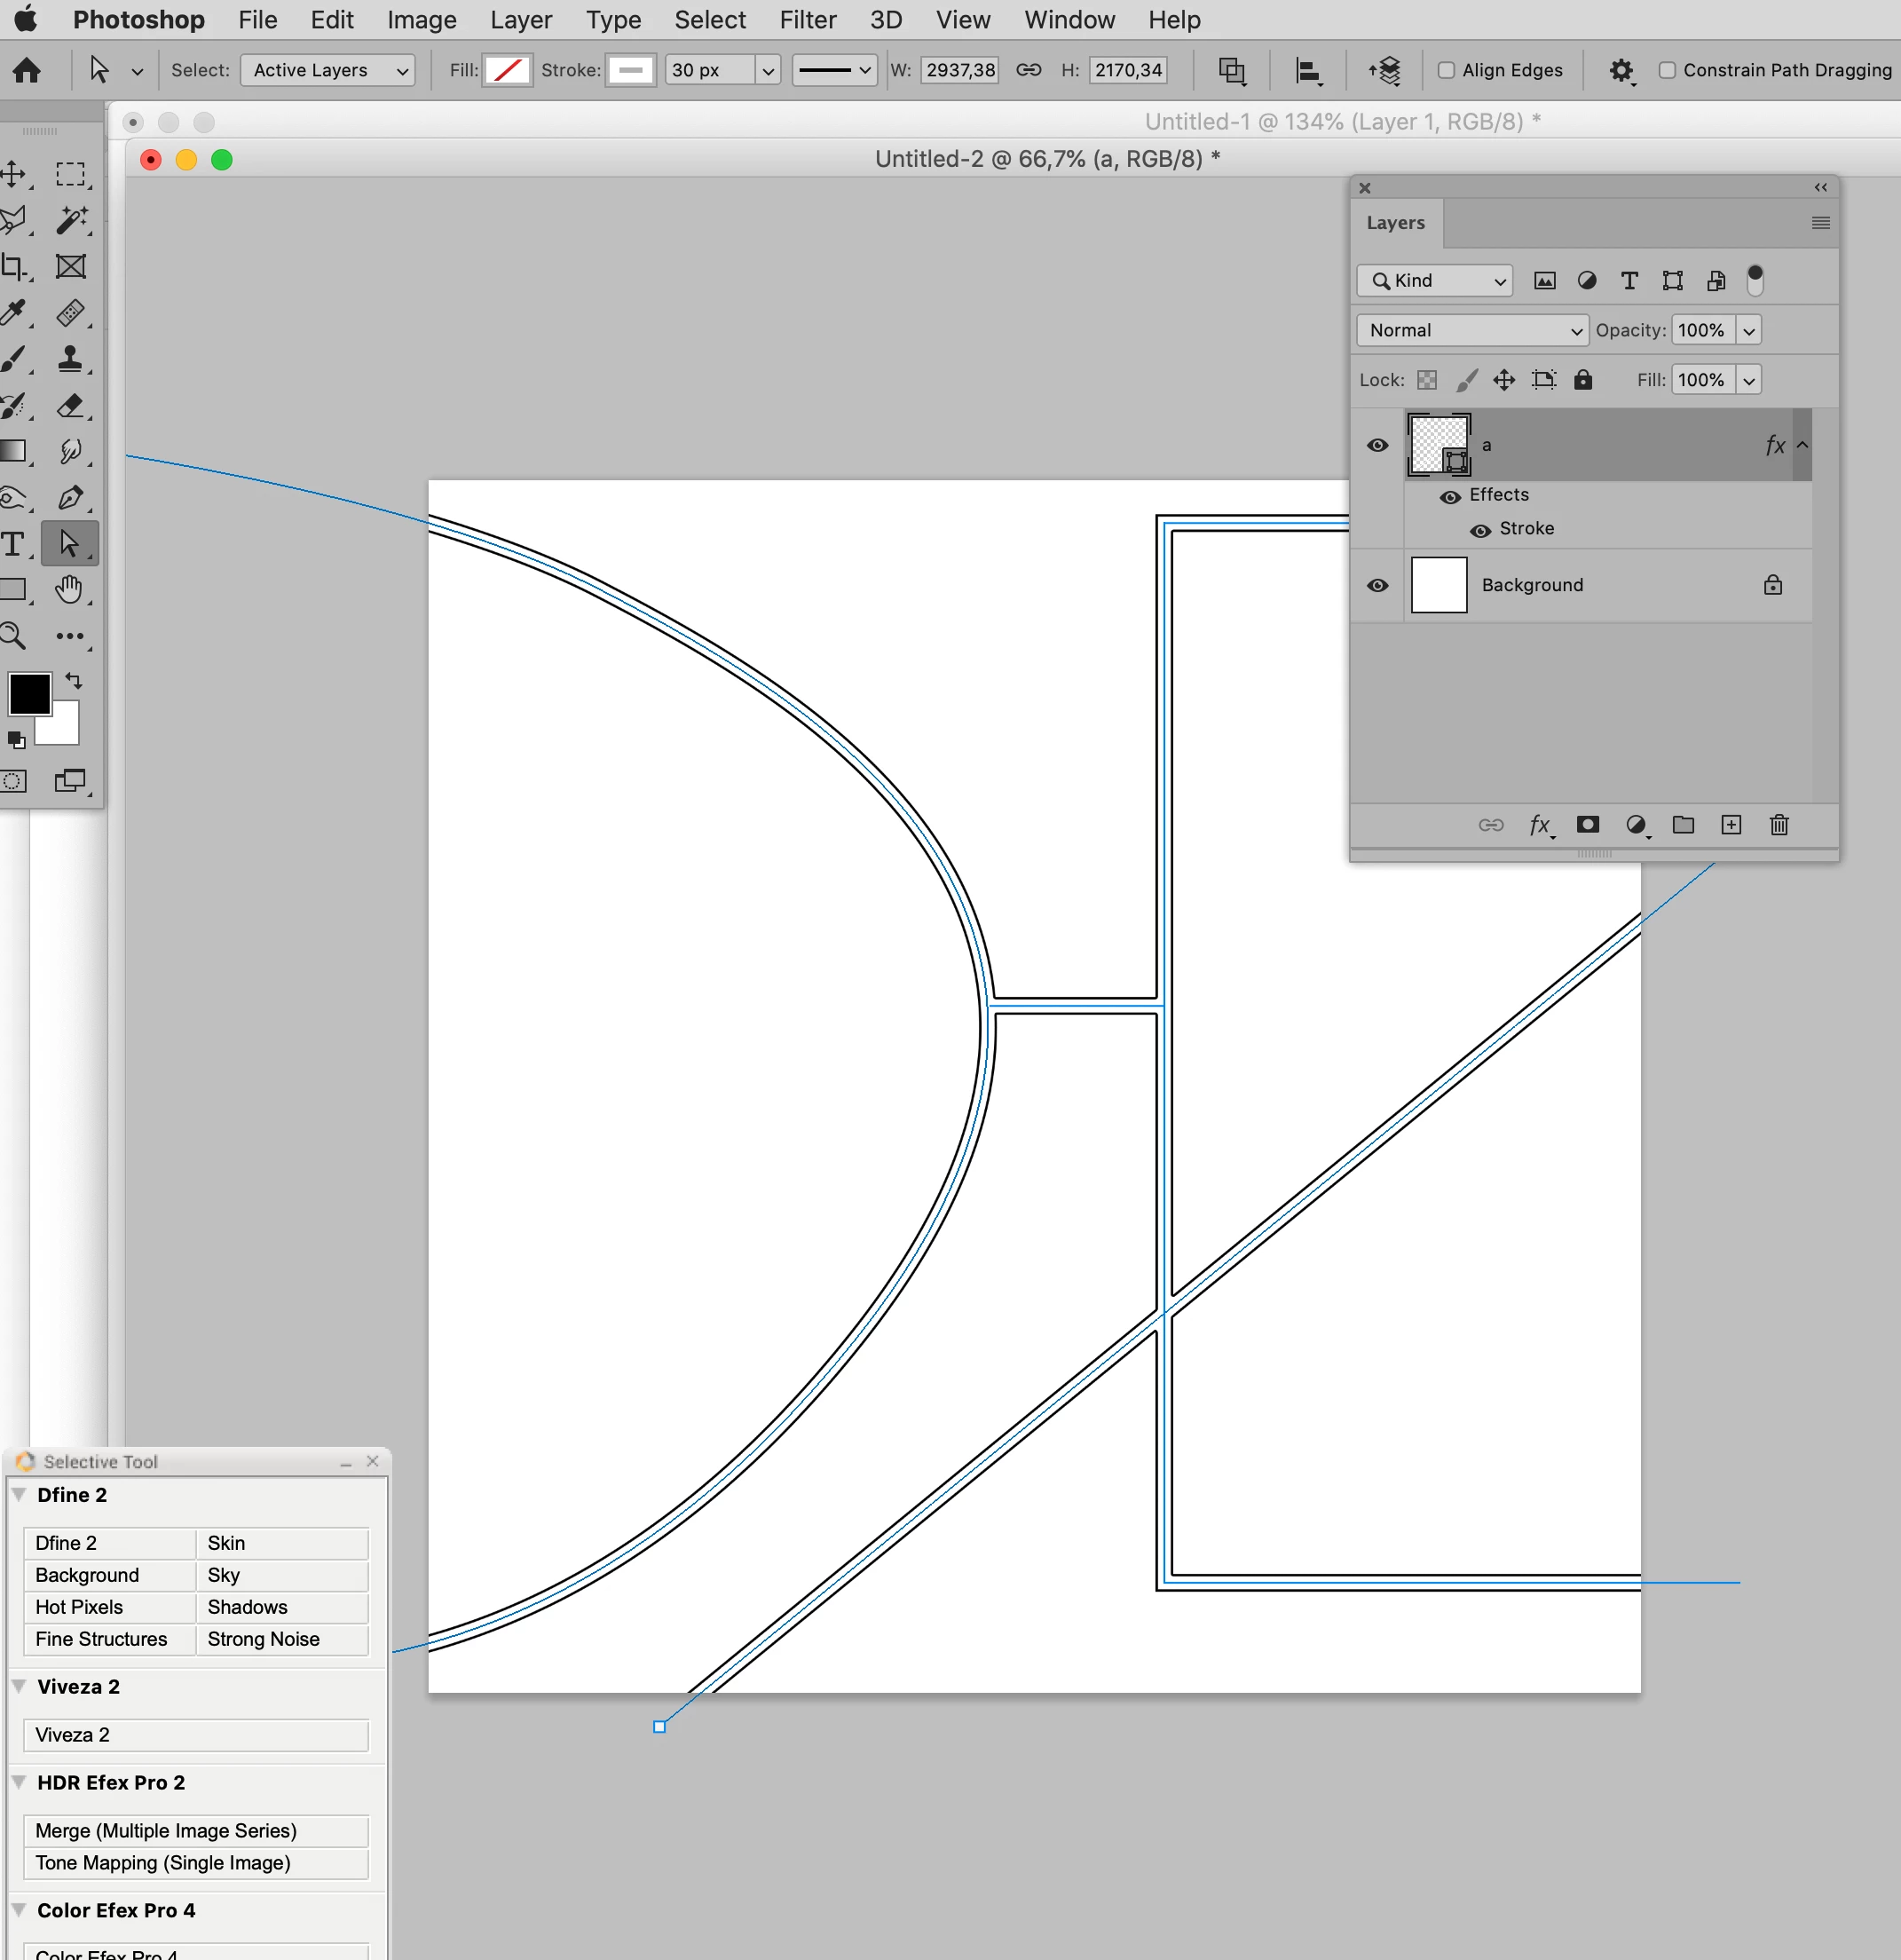Collapse the Dfine 2 section

(x=19, y=1494)
